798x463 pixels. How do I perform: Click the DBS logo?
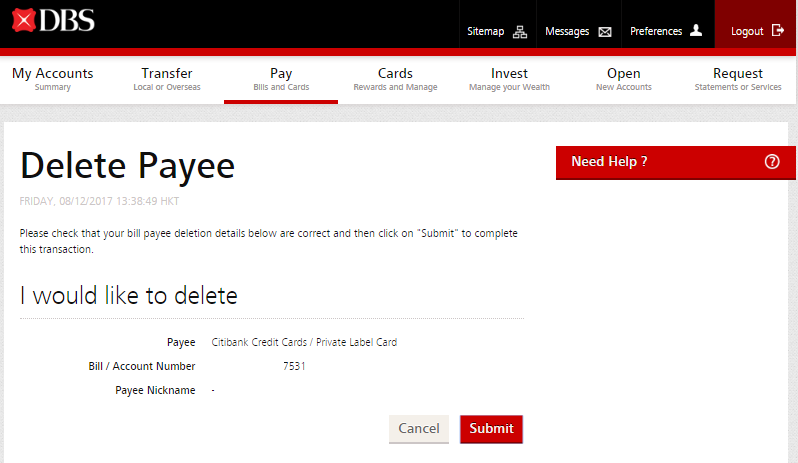[x=53, y=20]
